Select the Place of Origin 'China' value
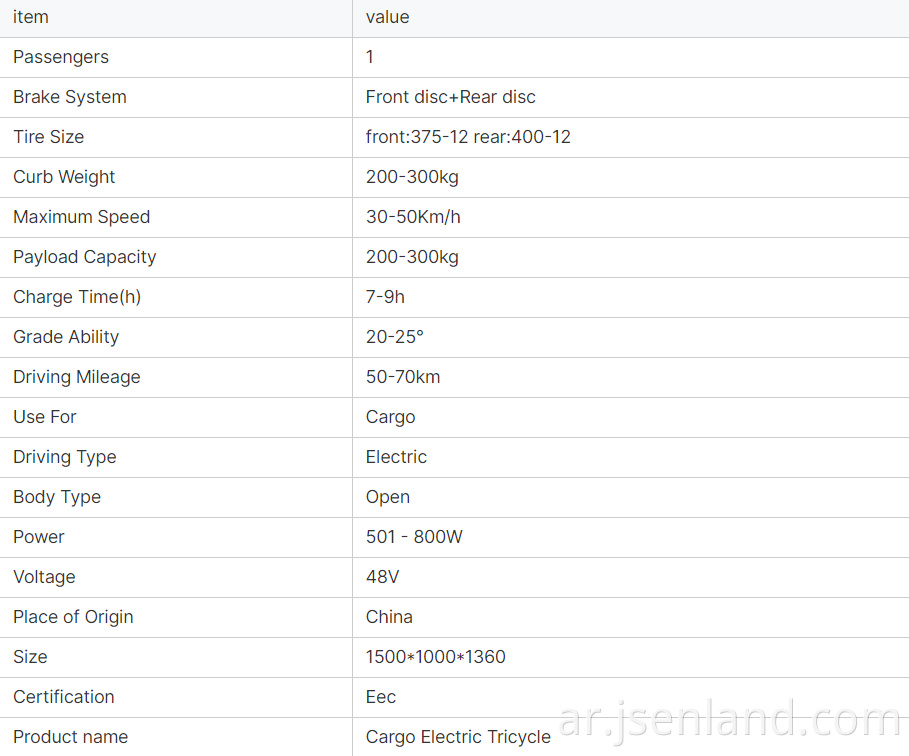Viewport: 909px width, 756px height. [x=389, y=617]
